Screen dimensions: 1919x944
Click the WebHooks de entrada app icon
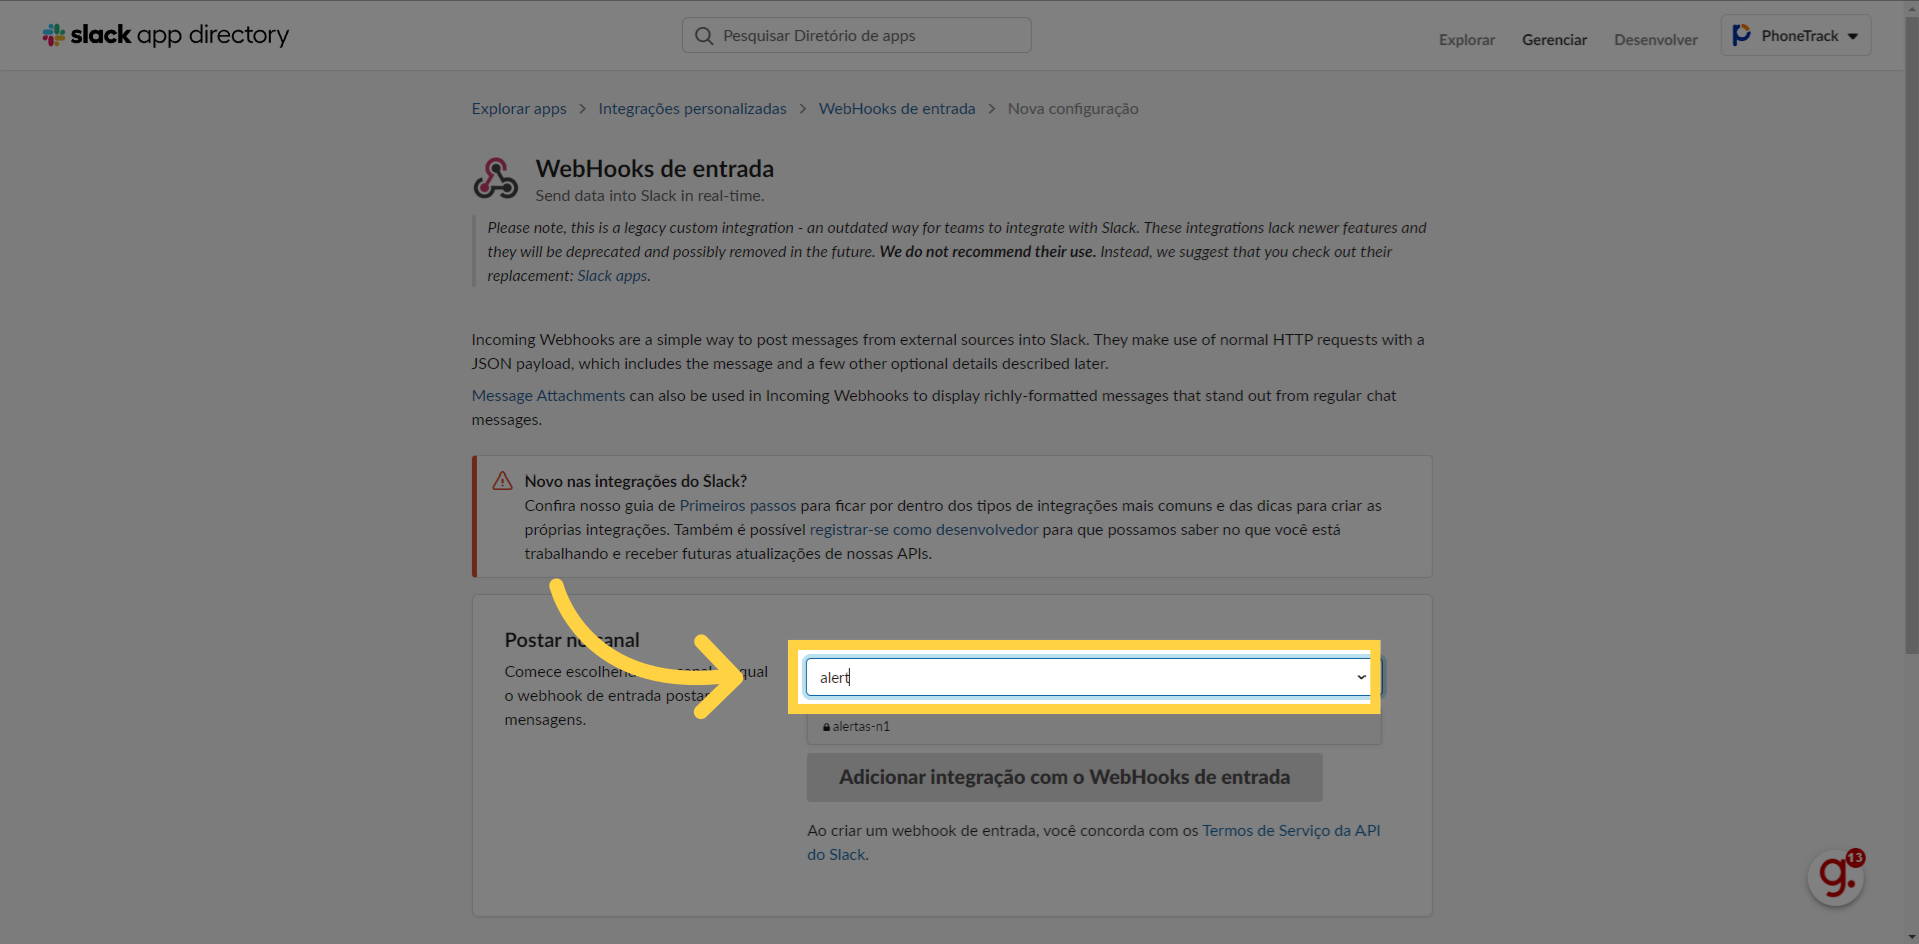click(495, 178)
